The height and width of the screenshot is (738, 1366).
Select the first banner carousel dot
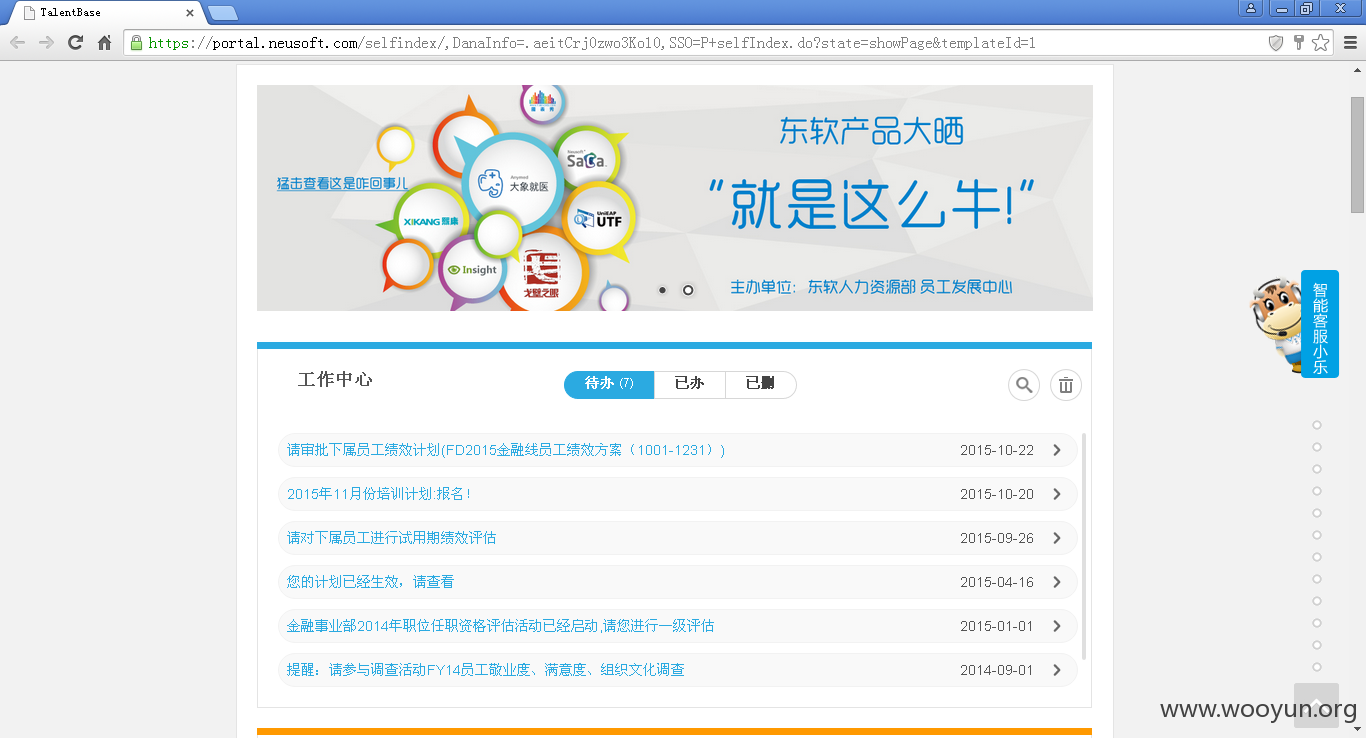(x=662, y=290)
